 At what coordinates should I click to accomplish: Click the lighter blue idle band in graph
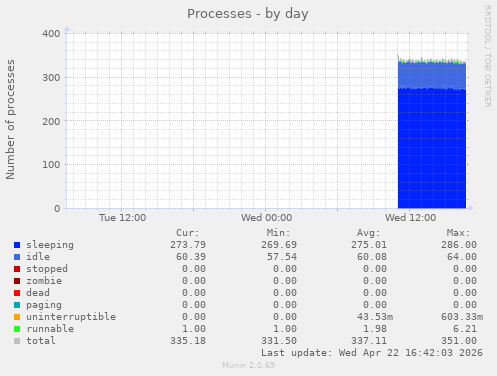[x=432, y=75]
